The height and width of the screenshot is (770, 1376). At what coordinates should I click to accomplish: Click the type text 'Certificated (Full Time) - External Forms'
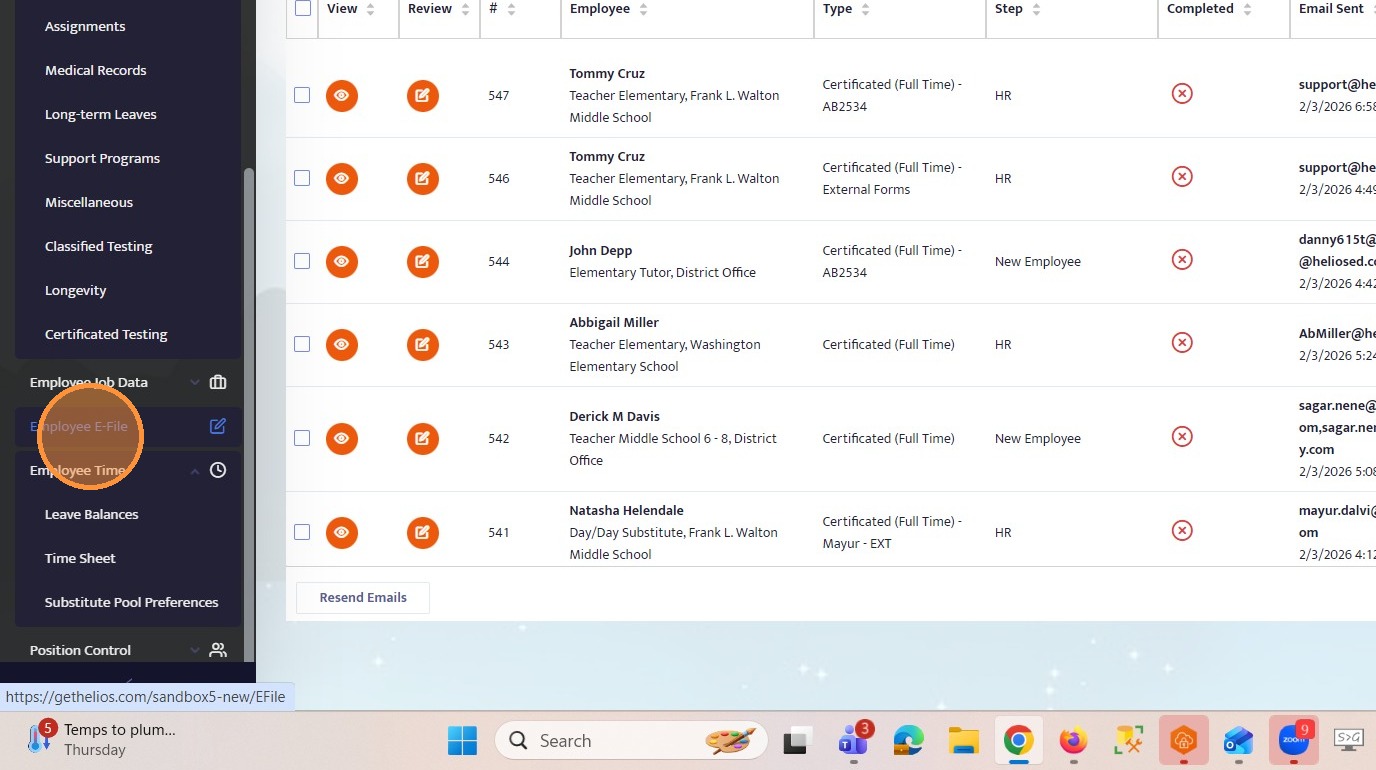pos(892,178)
